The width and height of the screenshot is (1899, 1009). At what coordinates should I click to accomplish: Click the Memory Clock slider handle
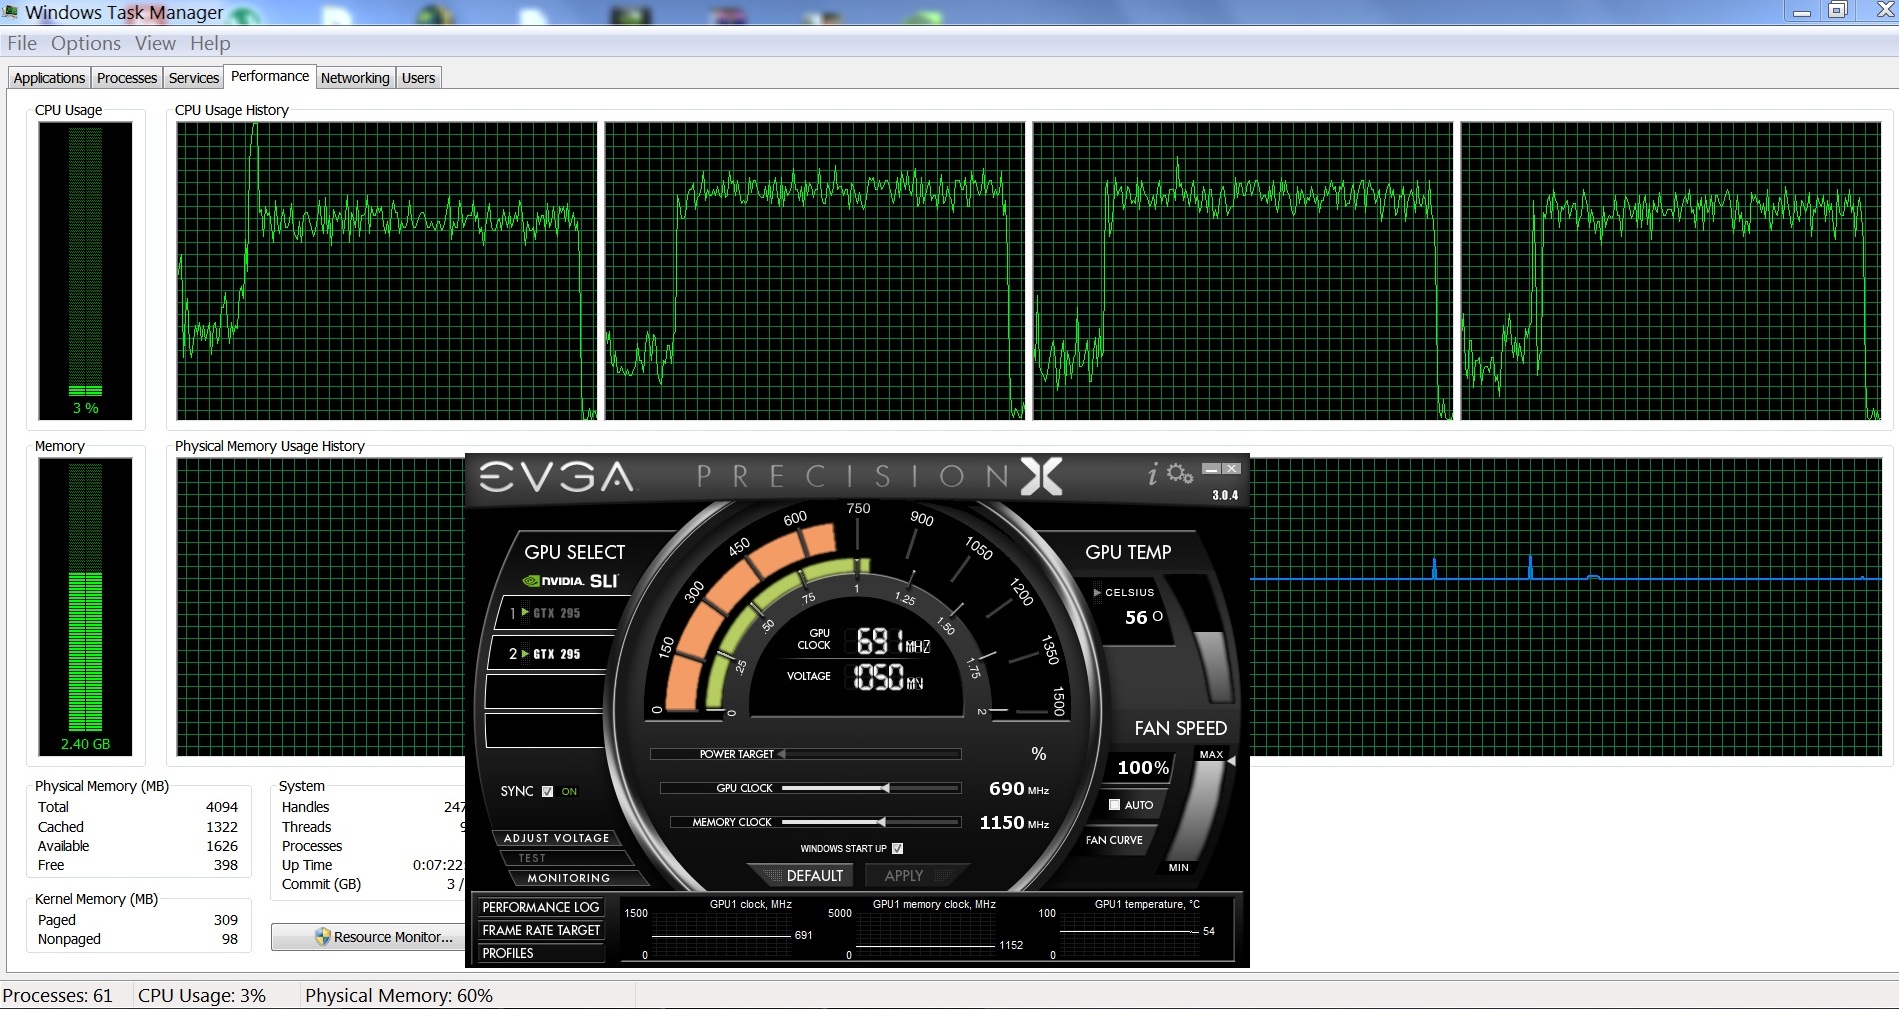881,822
